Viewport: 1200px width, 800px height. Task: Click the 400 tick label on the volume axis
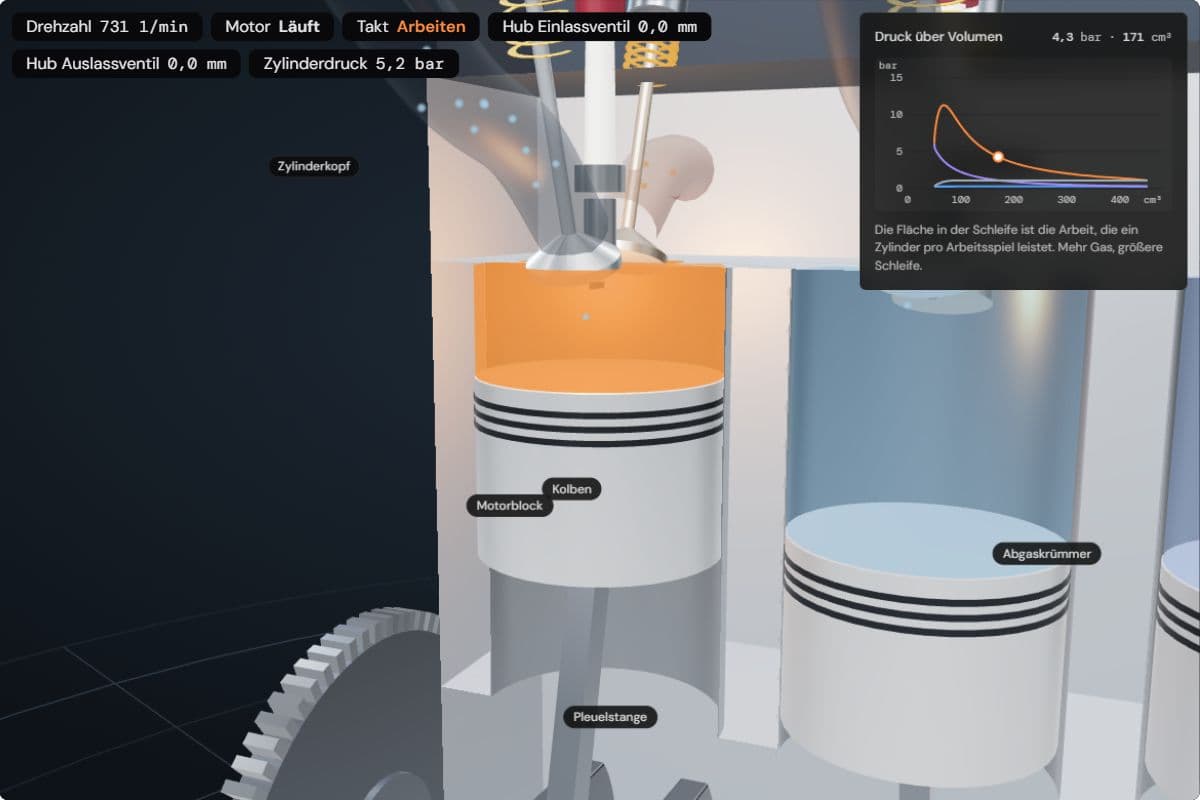click(x=1120, y=200)
